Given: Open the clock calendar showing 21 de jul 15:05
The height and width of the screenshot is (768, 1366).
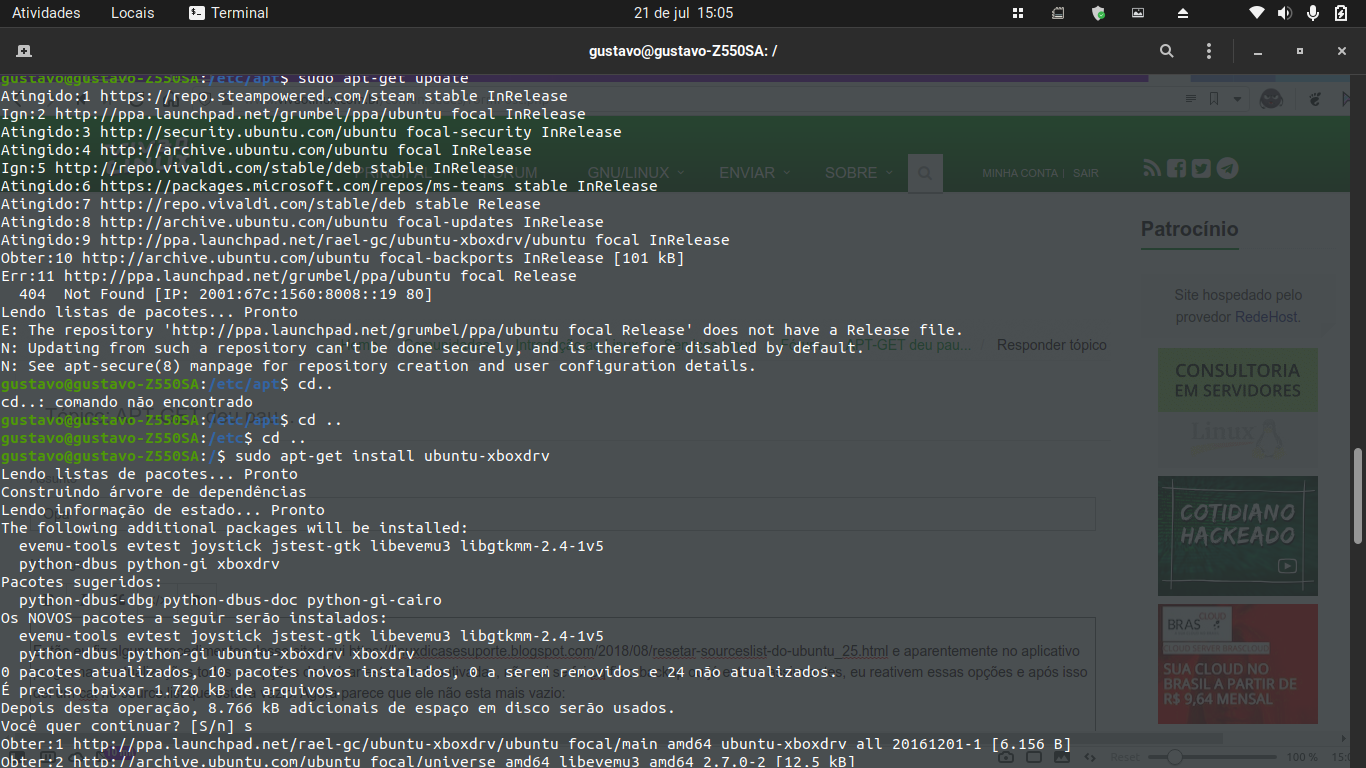Looking at the screenshot, I should (x=683, y=13).
